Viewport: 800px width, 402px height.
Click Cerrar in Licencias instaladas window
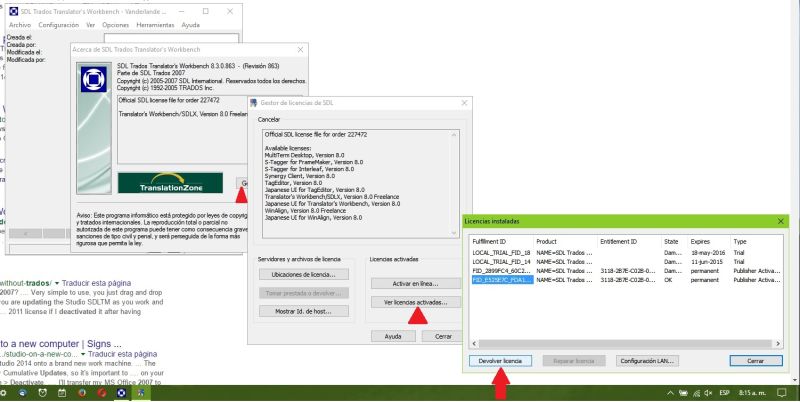coord(756,361)
